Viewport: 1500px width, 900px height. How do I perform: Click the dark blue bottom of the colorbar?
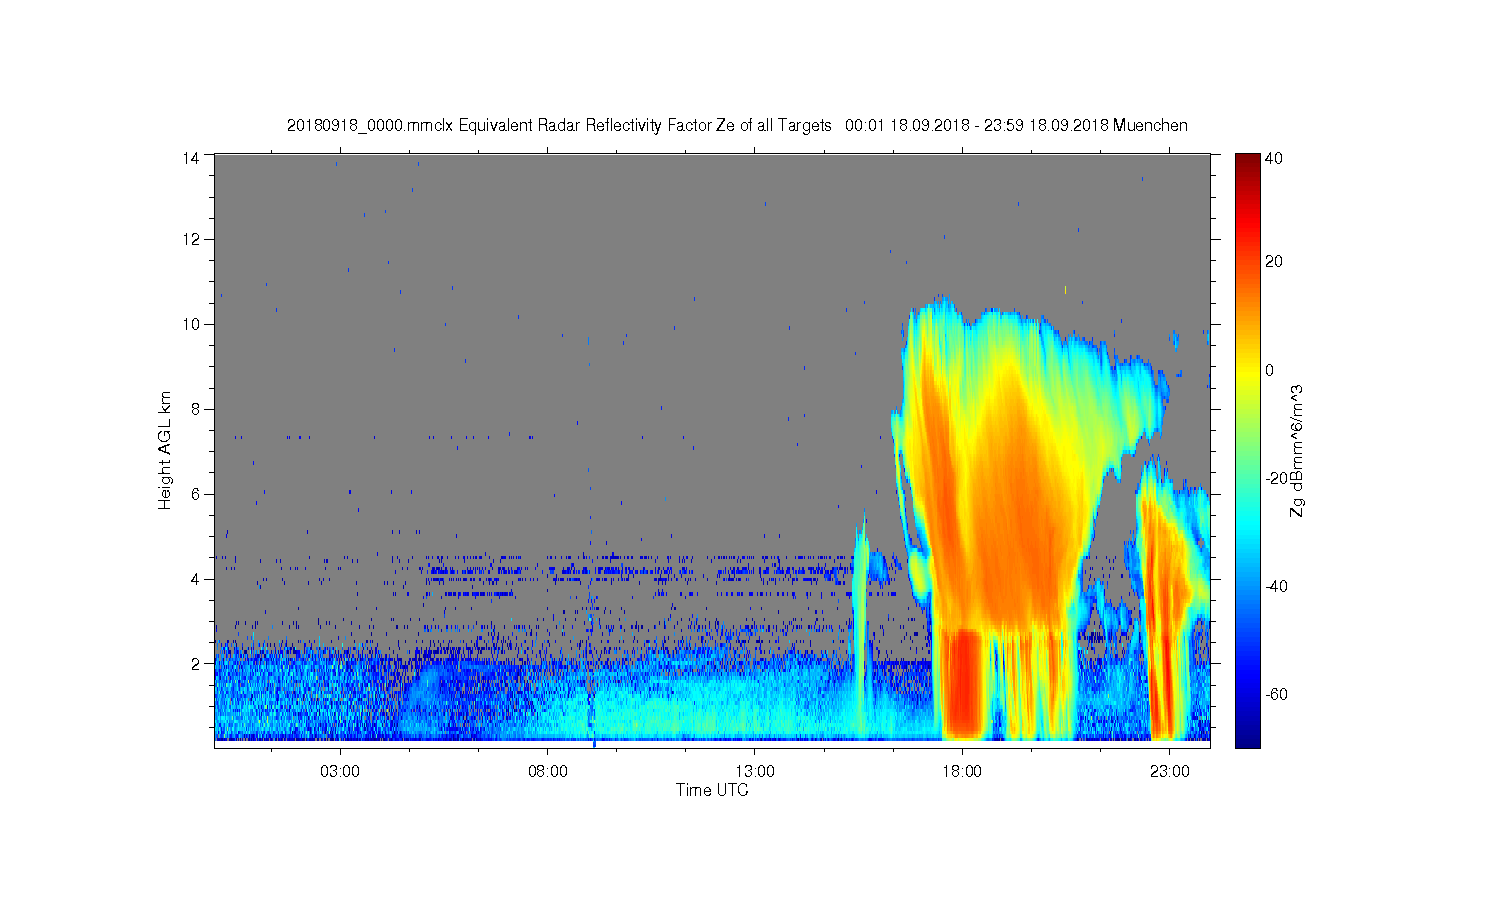(1247, 735)
